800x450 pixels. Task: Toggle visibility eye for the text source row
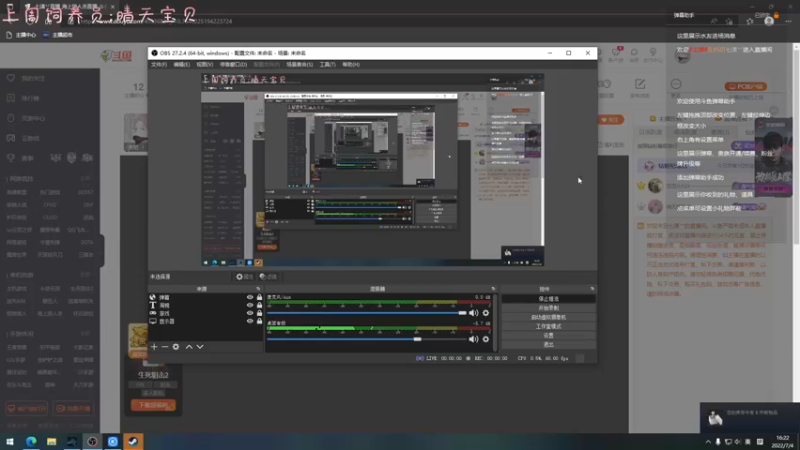point(250,305)
